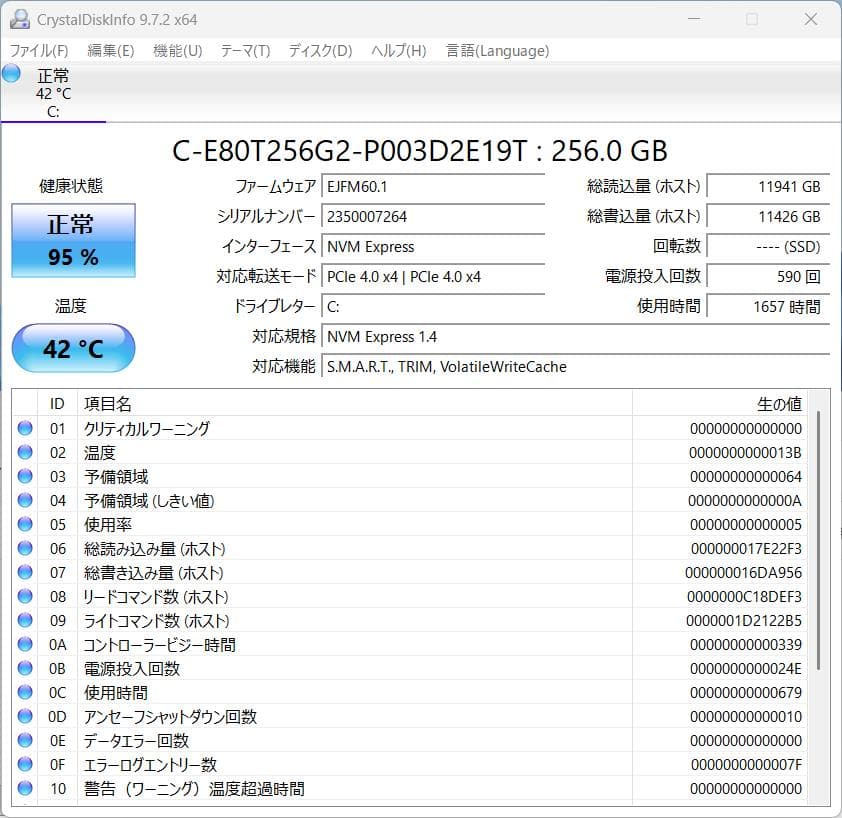Click the power-on hours value 1657 時間
Image resolution: width=842 pixels, height=818 pixels.
[768, 307]
